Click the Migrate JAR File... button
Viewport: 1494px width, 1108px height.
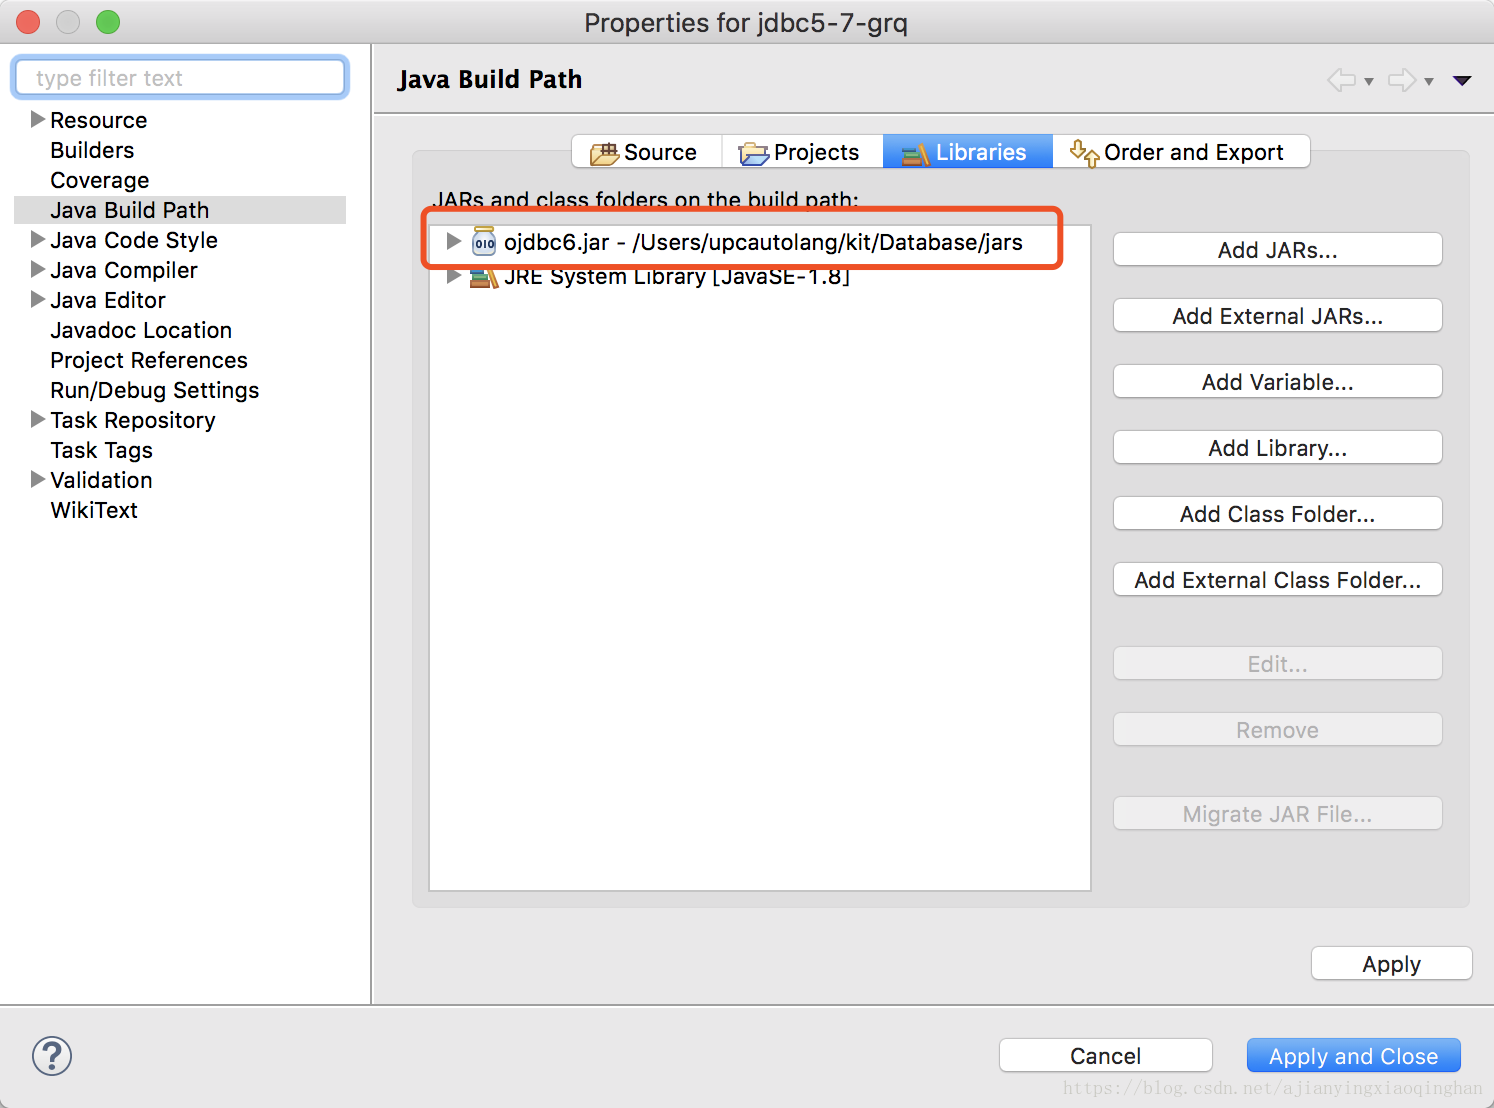pyautogui.click(x=1277, y=814)
